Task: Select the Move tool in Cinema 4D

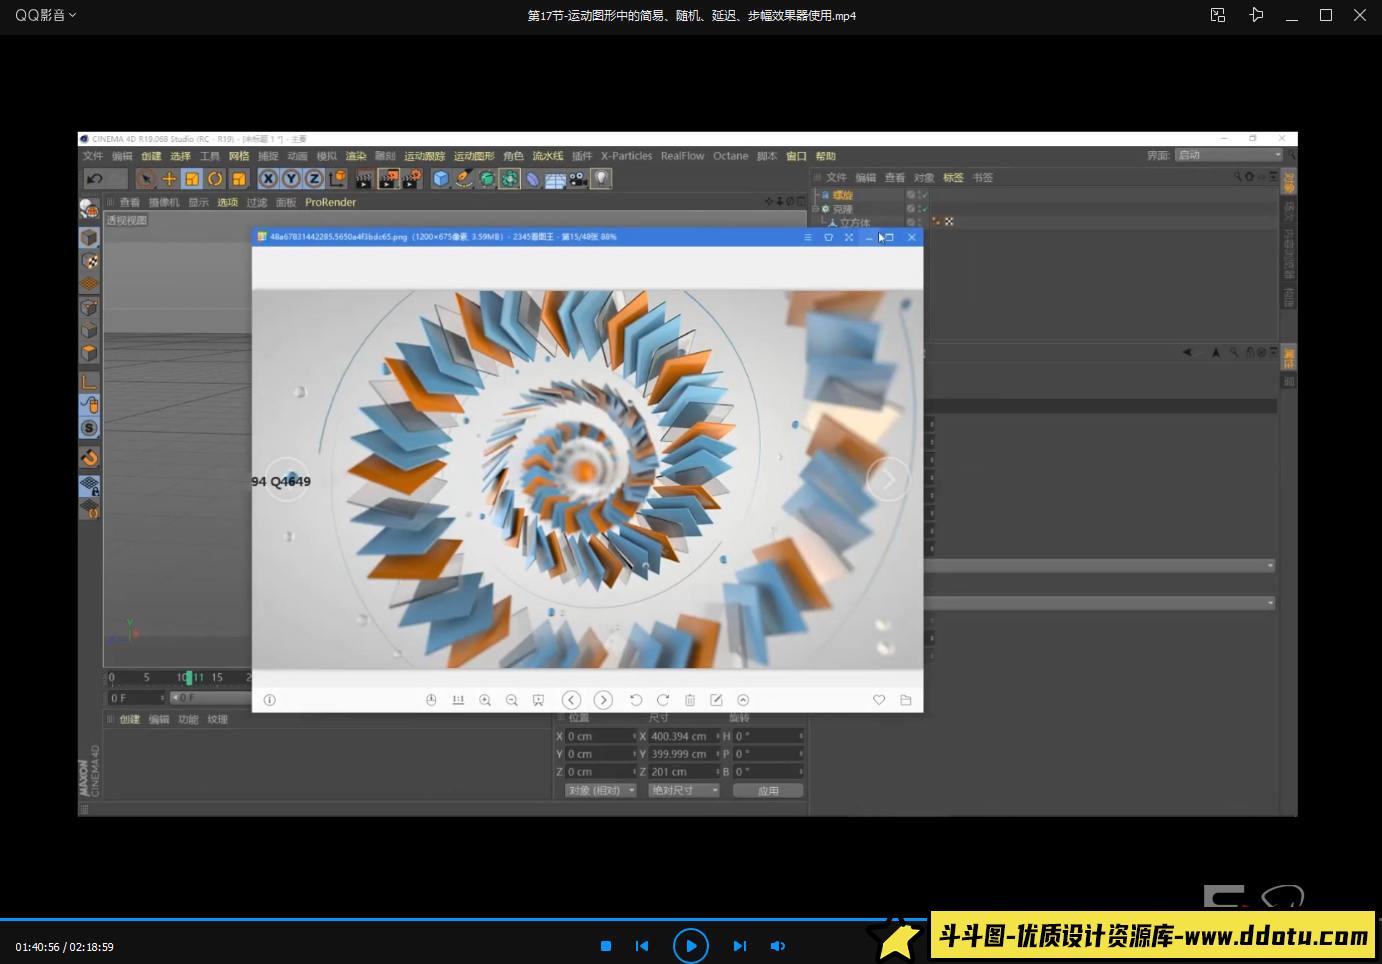Action: point(169,179)
